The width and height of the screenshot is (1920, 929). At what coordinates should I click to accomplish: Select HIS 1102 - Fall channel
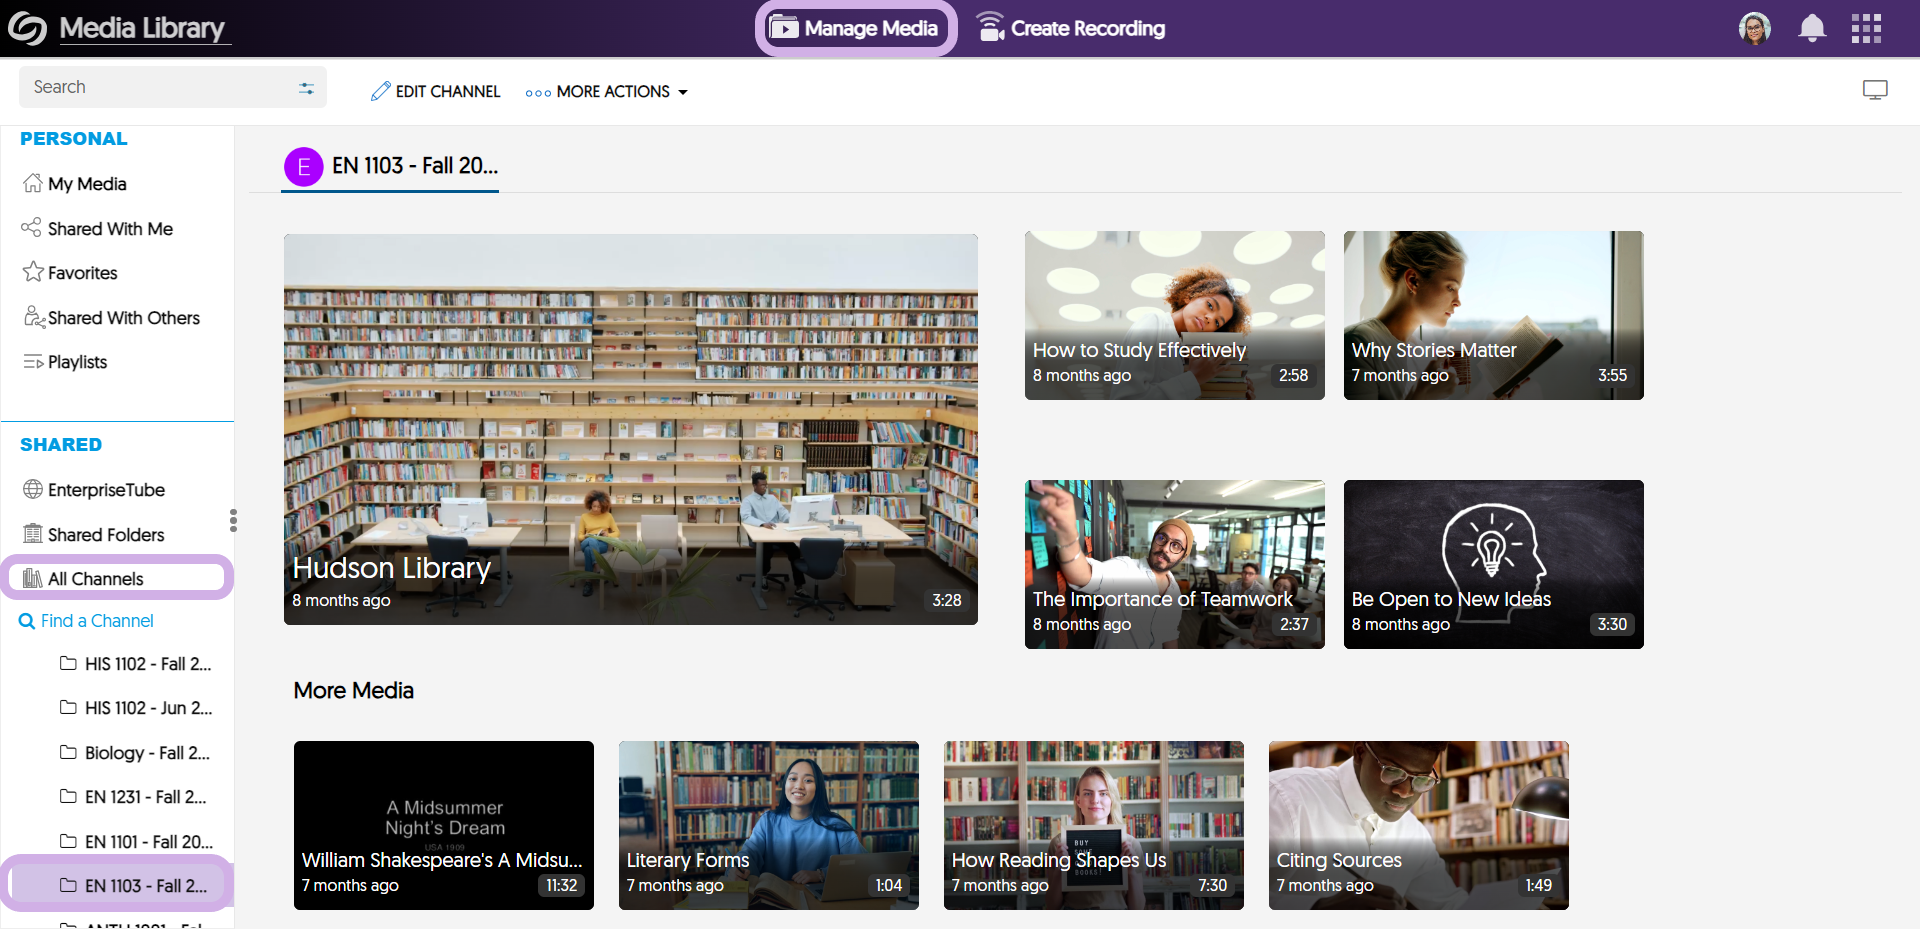[136, 664]
